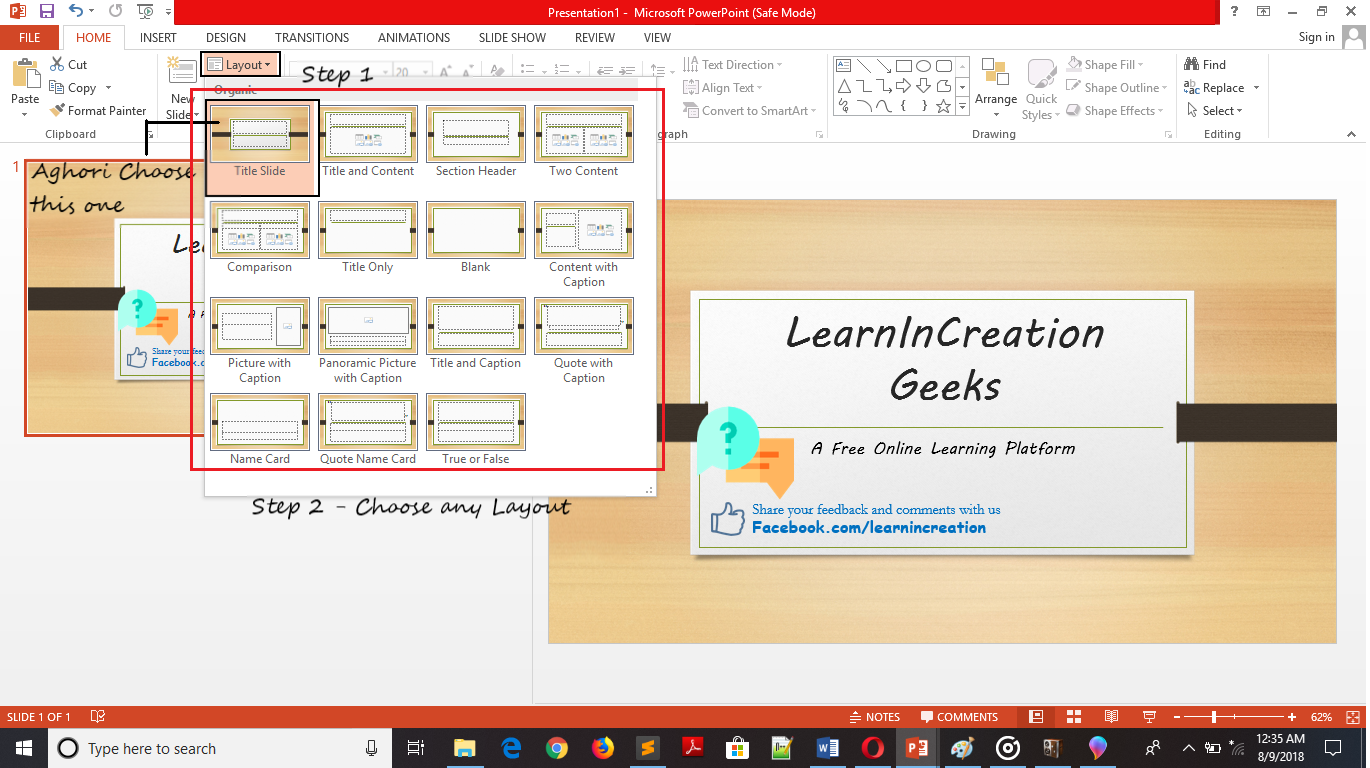Collapse the Layout dropdown menu
This screenshot has width=1370, height=768.
click(x=240, y=65)
